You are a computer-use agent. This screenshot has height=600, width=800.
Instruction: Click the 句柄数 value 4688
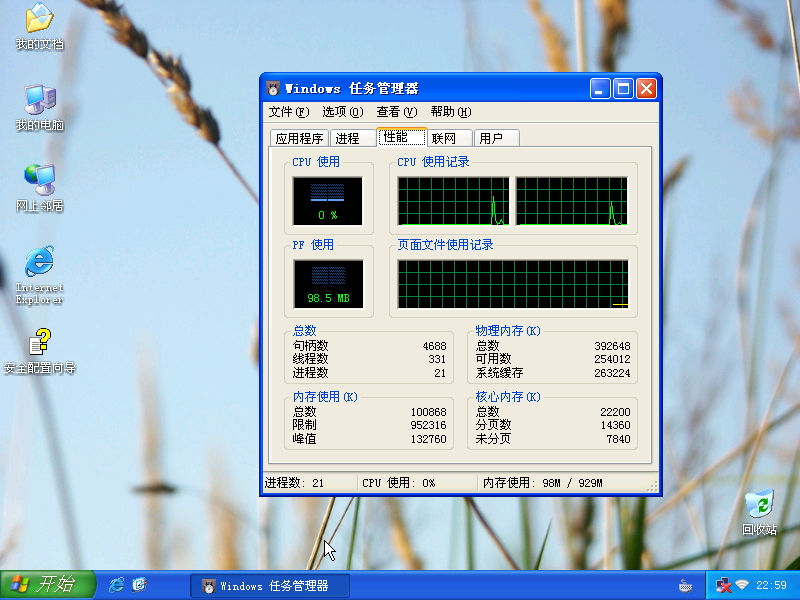tap(434, 346)
